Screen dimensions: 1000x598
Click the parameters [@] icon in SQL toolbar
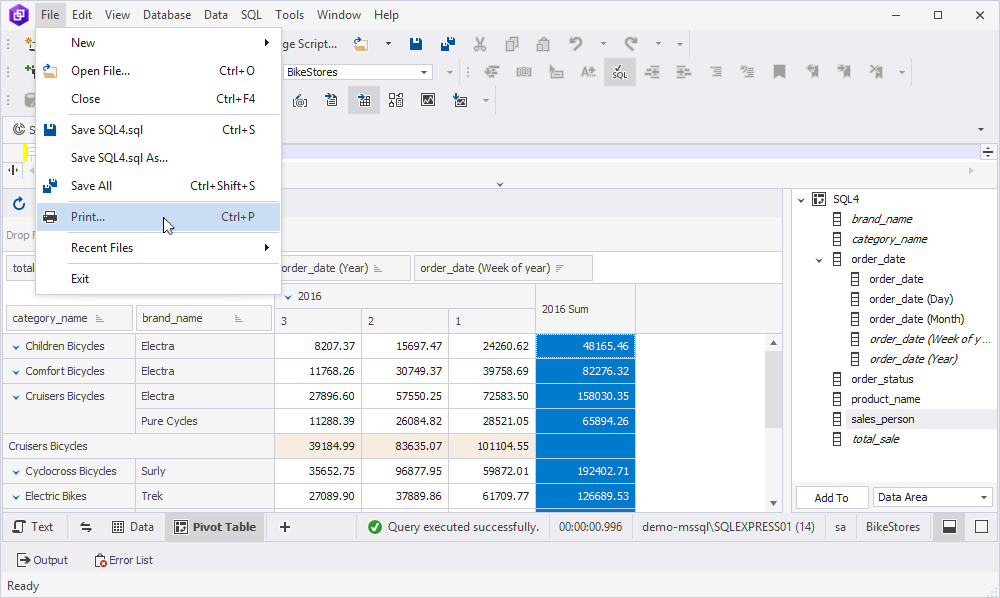[x=524, y=72]
